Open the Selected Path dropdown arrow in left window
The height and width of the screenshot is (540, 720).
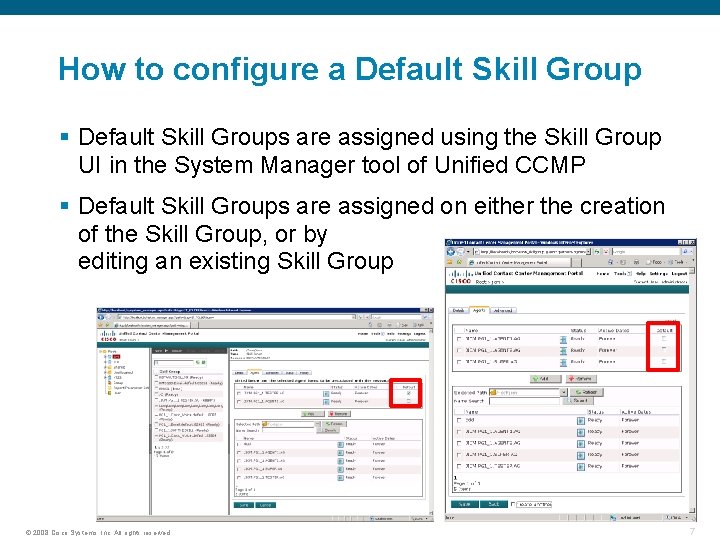pyautogui.click(x=318, y=424)
